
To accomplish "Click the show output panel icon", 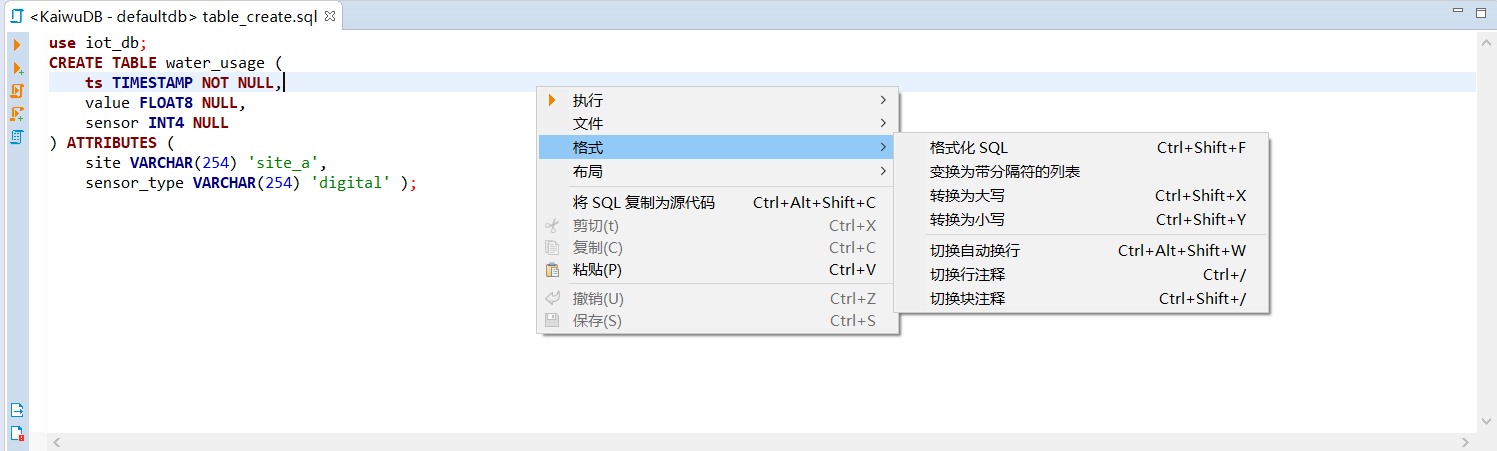I will [17, 410].
